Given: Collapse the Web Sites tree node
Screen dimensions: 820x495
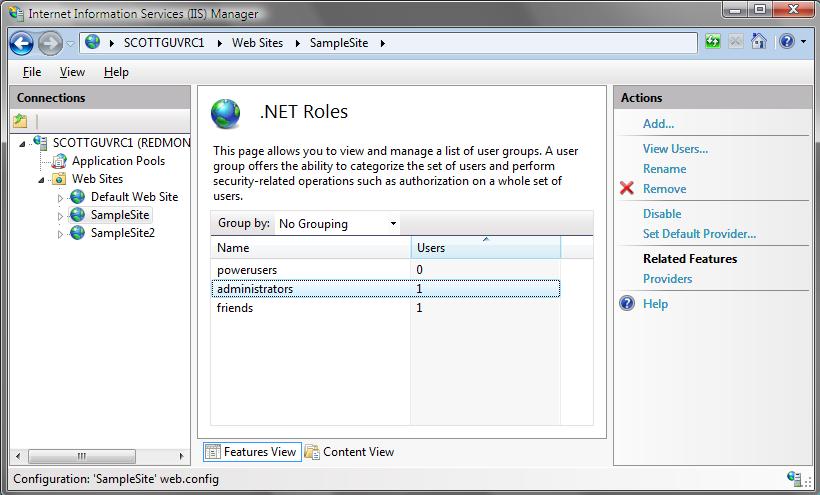Looking at the screenshot, I should point(41,180).
